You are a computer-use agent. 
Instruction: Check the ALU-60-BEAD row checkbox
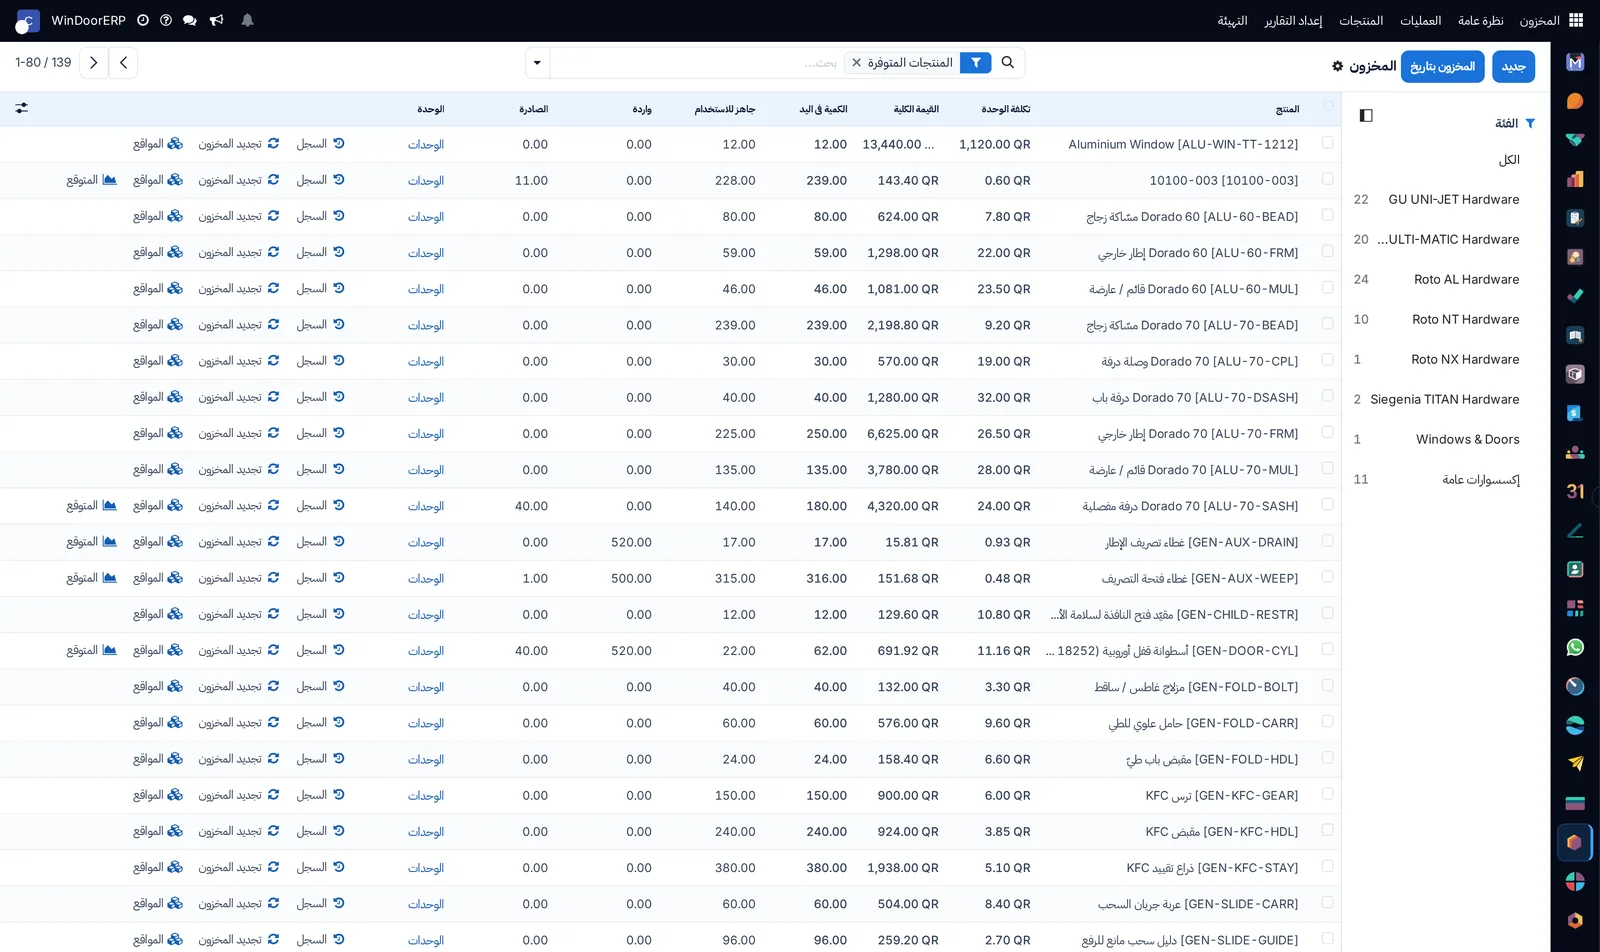click(1327, 215)
